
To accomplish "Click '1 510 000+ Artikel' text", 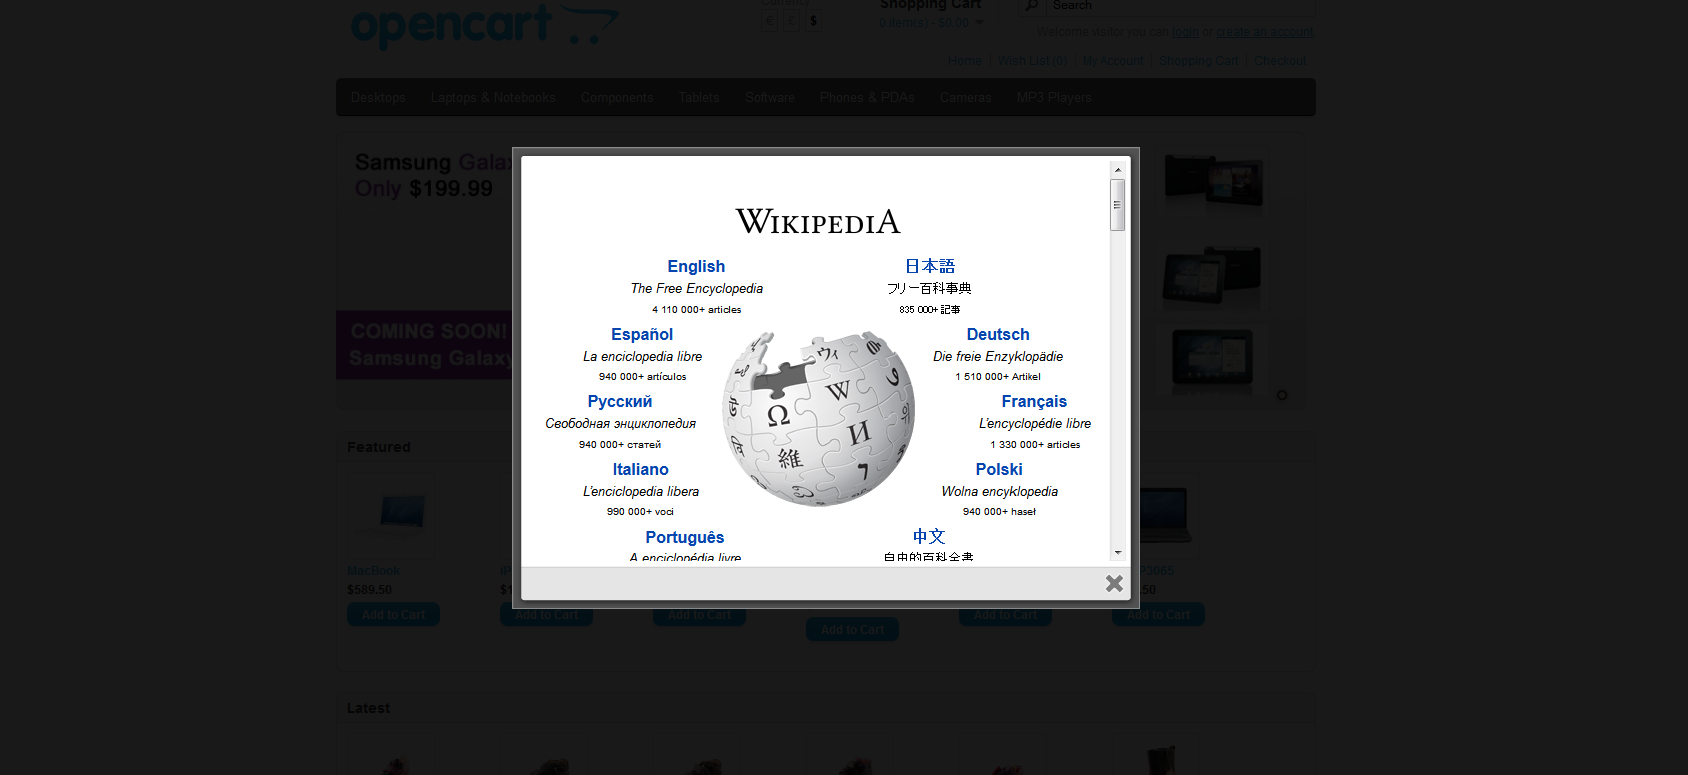I will coord(998,377).
